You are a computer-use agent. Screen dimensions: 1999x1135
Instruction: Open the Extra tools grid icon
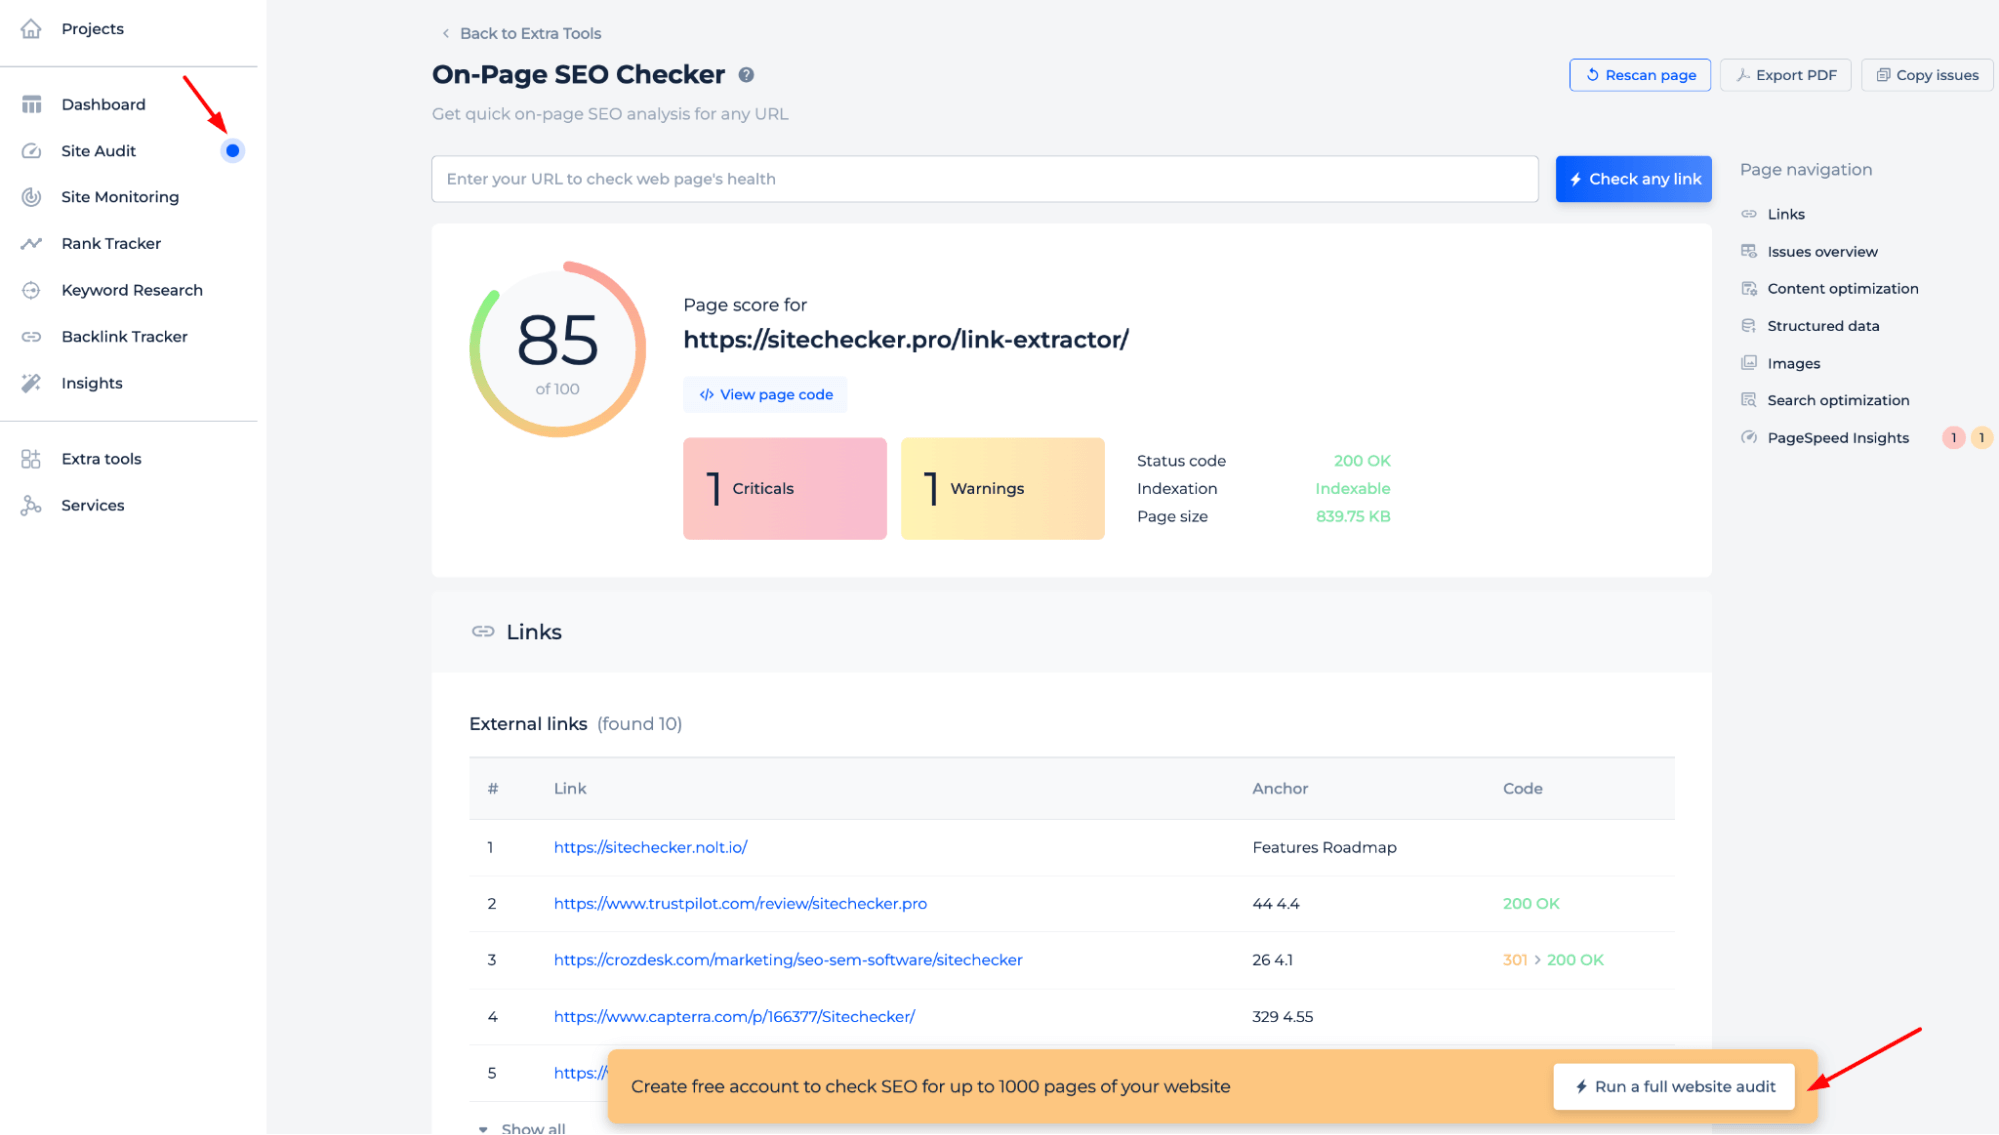(x=31, y=459)
